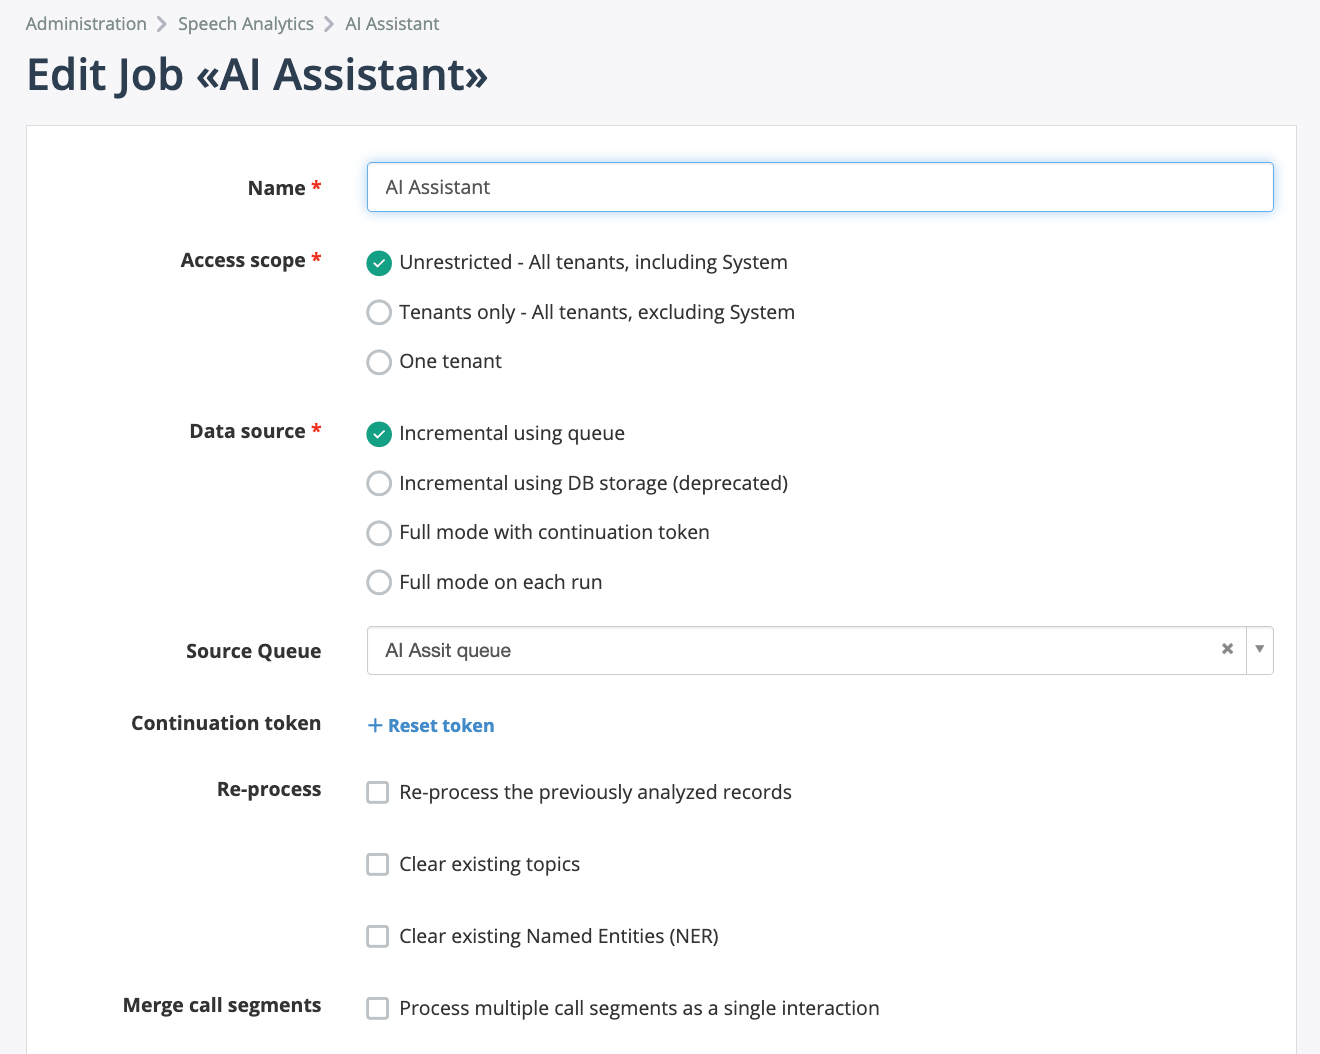This screenshot has width=1320, height=1054.
Task: Click the AI Assistant breadcrumb item
Action: (x=392, y=24)
